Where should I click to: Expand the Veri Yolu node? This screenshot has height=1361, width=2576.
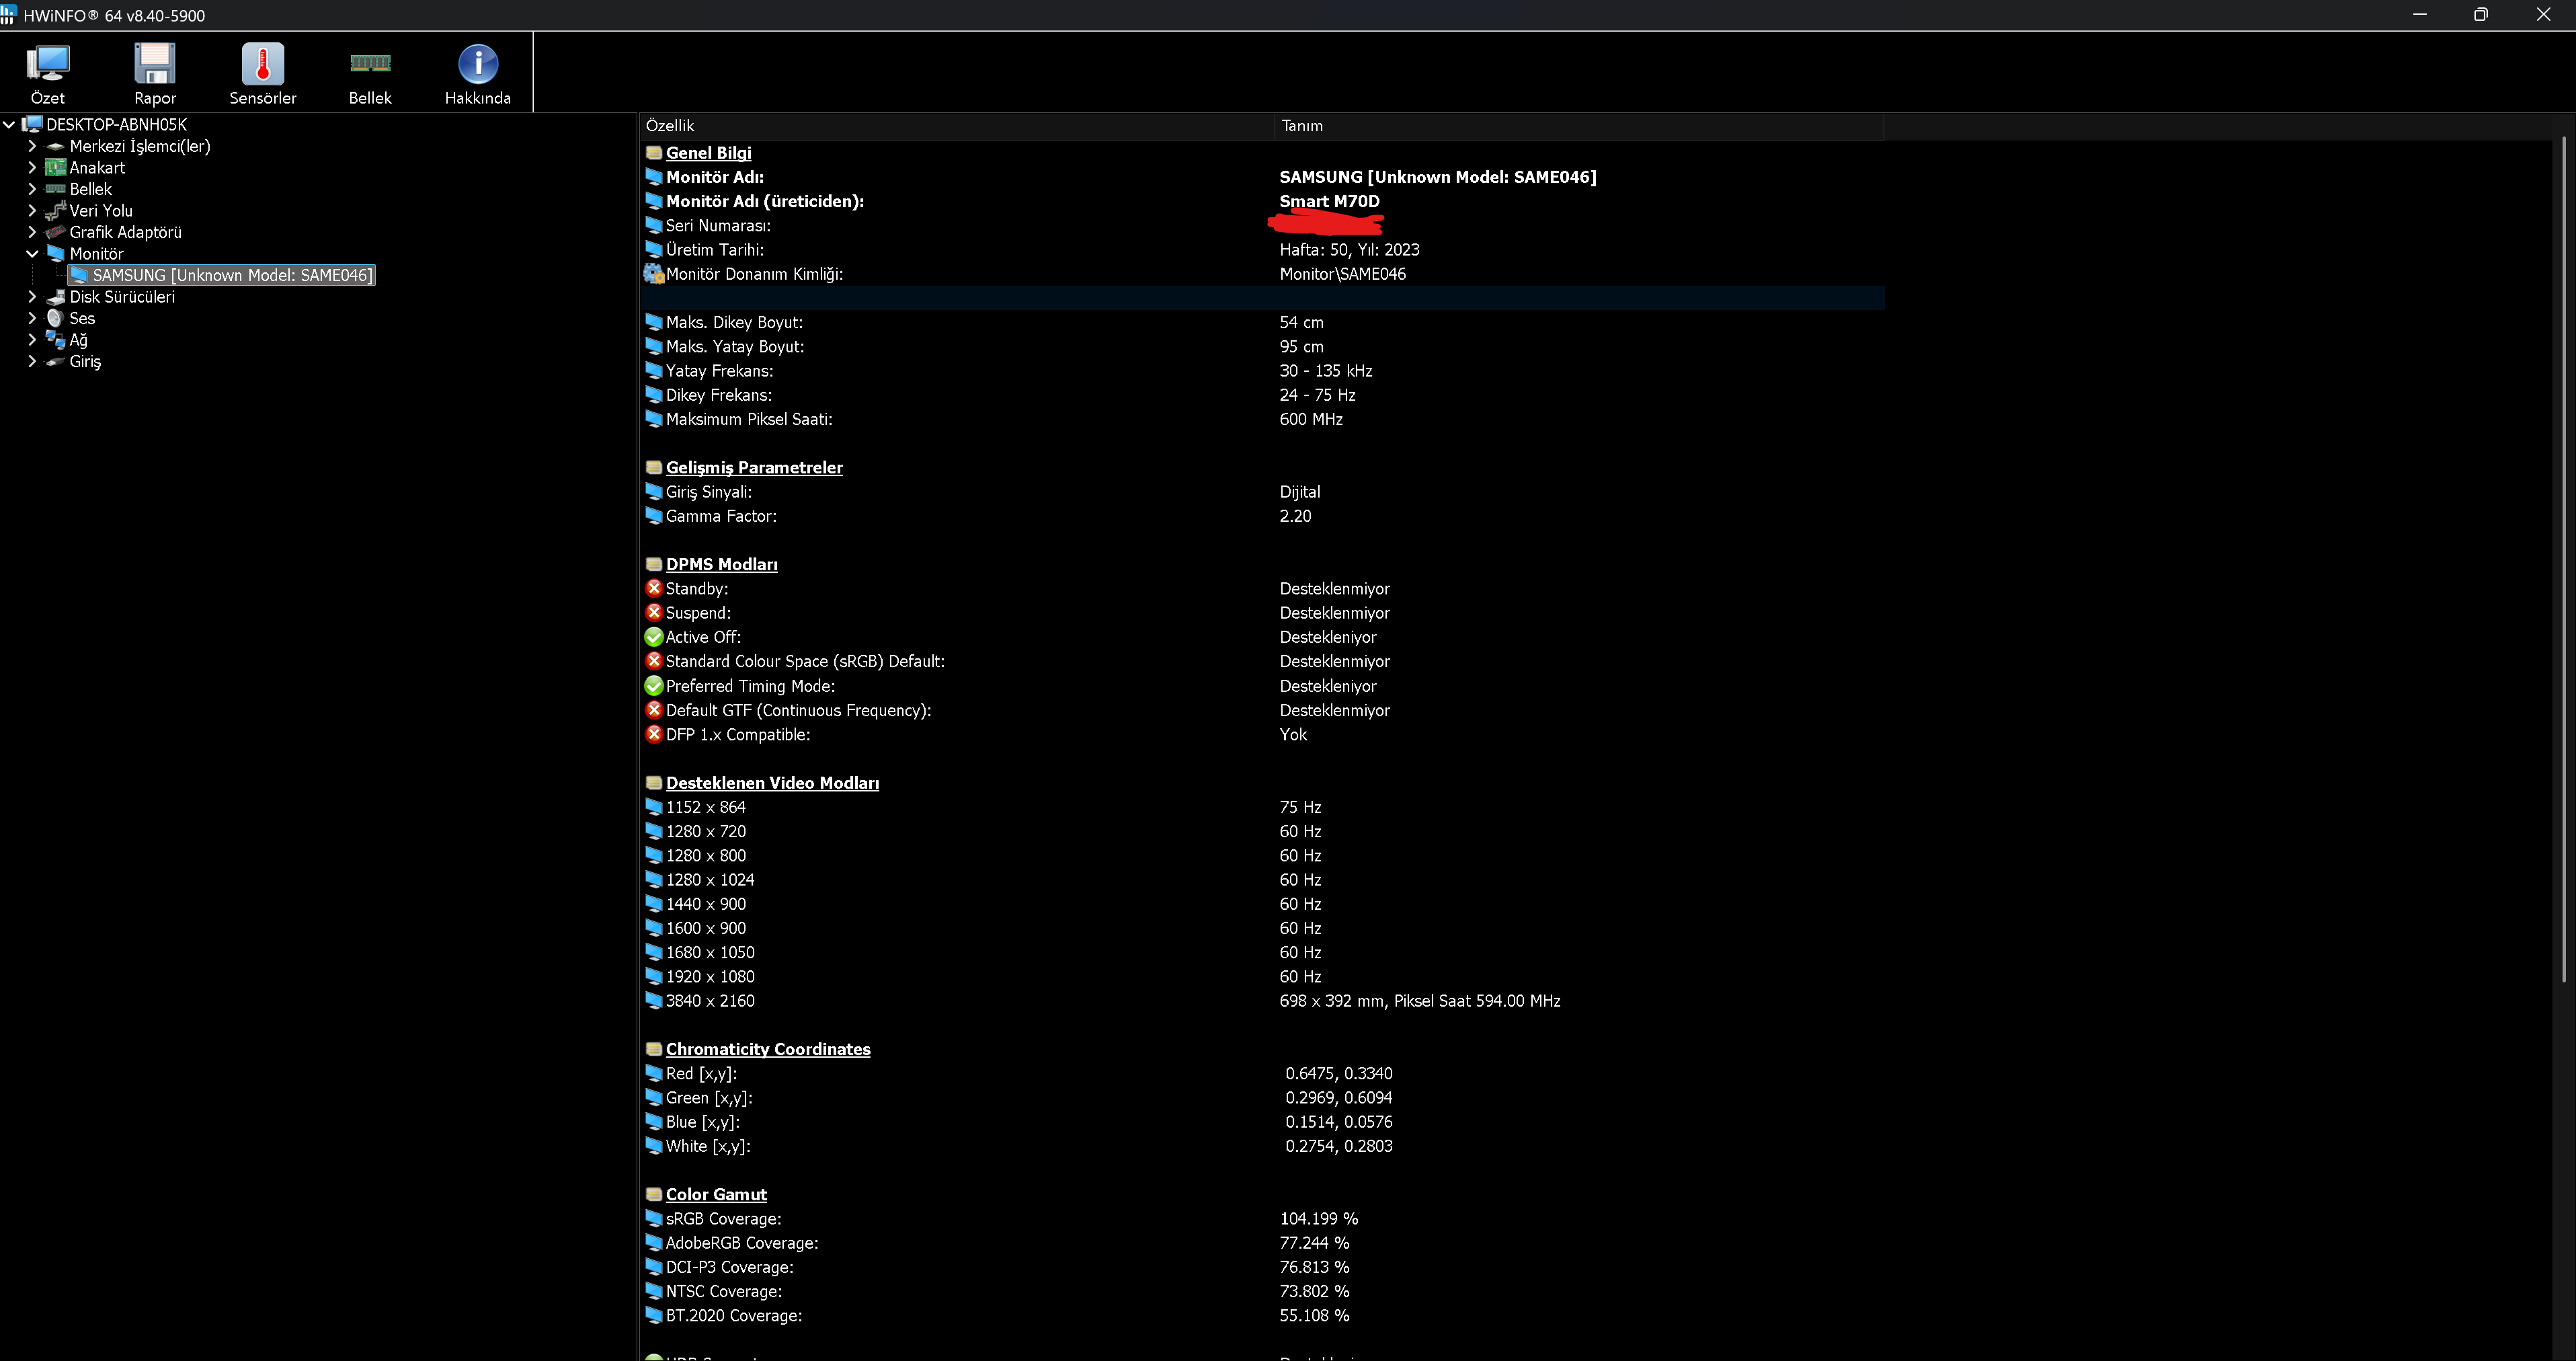[x=32, y=210]
